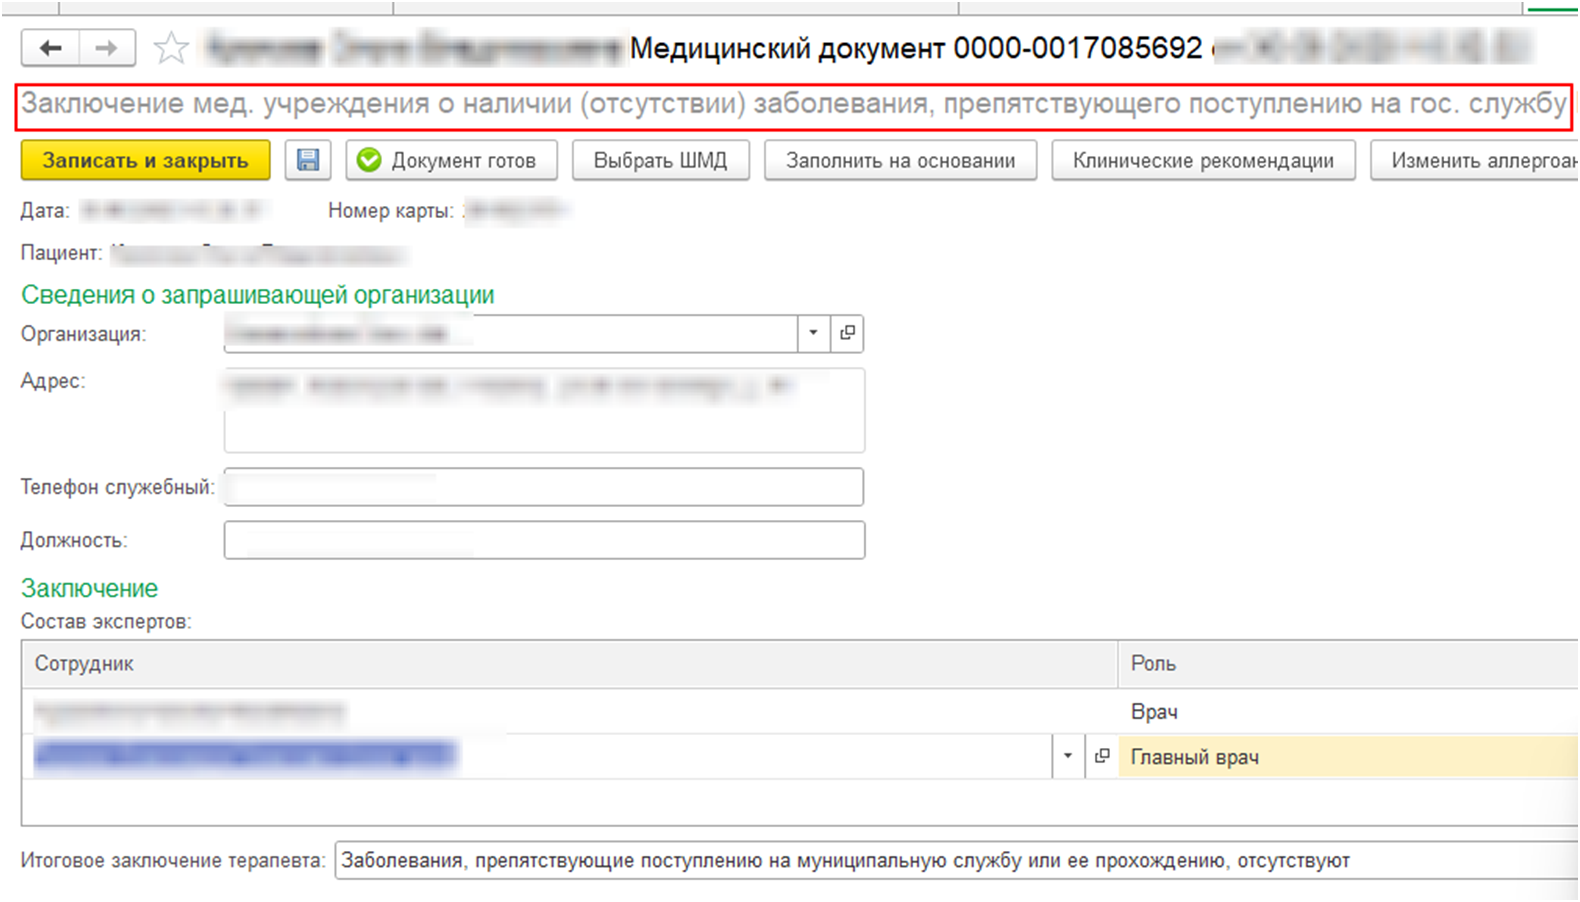Click the floppy disk save icon
Viewport: 1580px width, 902px height.
(308, 160)
